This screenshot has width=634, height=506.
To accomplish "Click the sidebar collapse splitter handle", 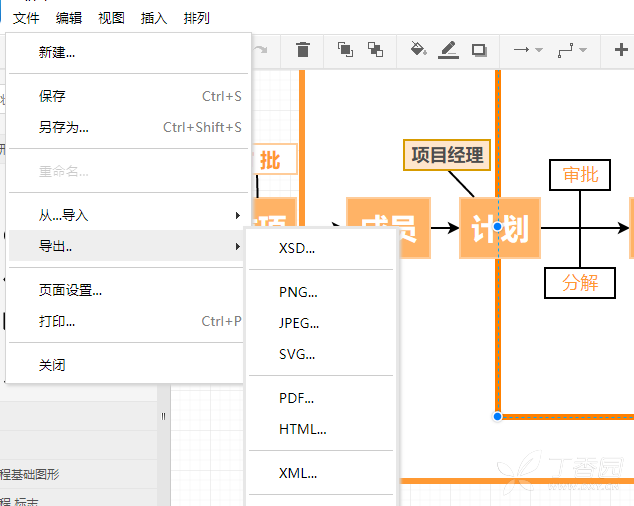I will click(x=163, y=416).
